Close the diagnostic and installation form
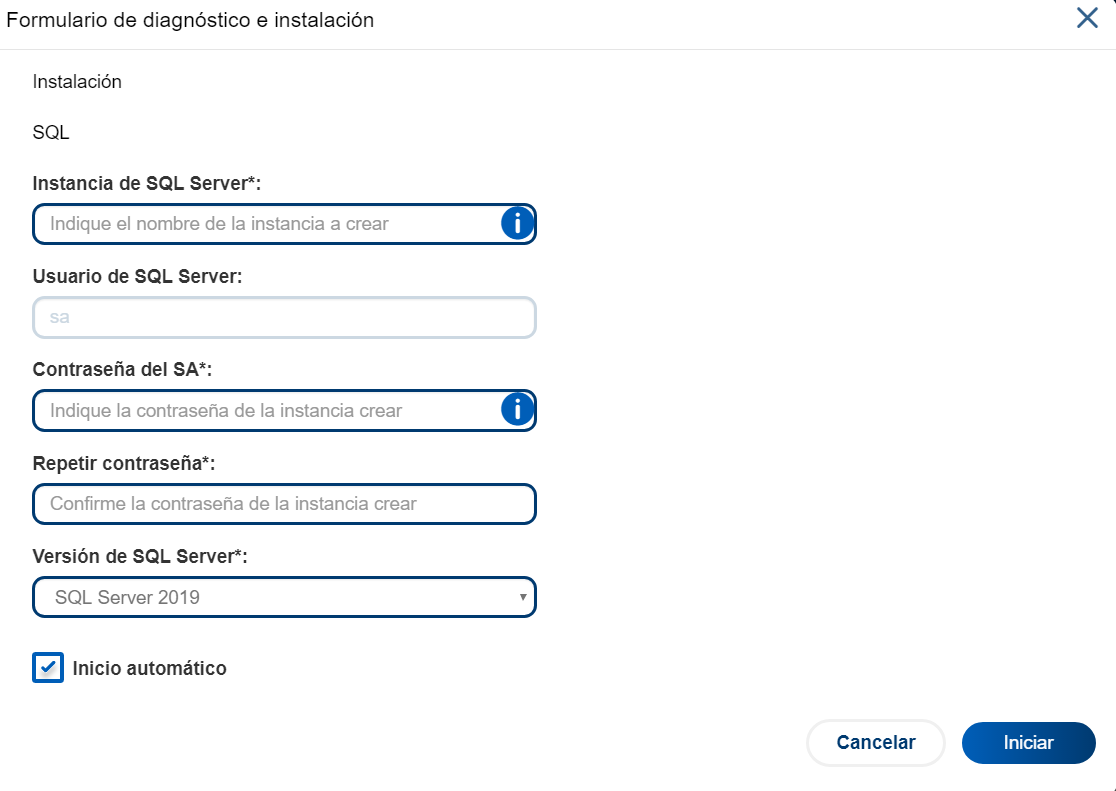The width and height of the screenshot is (1116, 791). (x=1087, y=18)
